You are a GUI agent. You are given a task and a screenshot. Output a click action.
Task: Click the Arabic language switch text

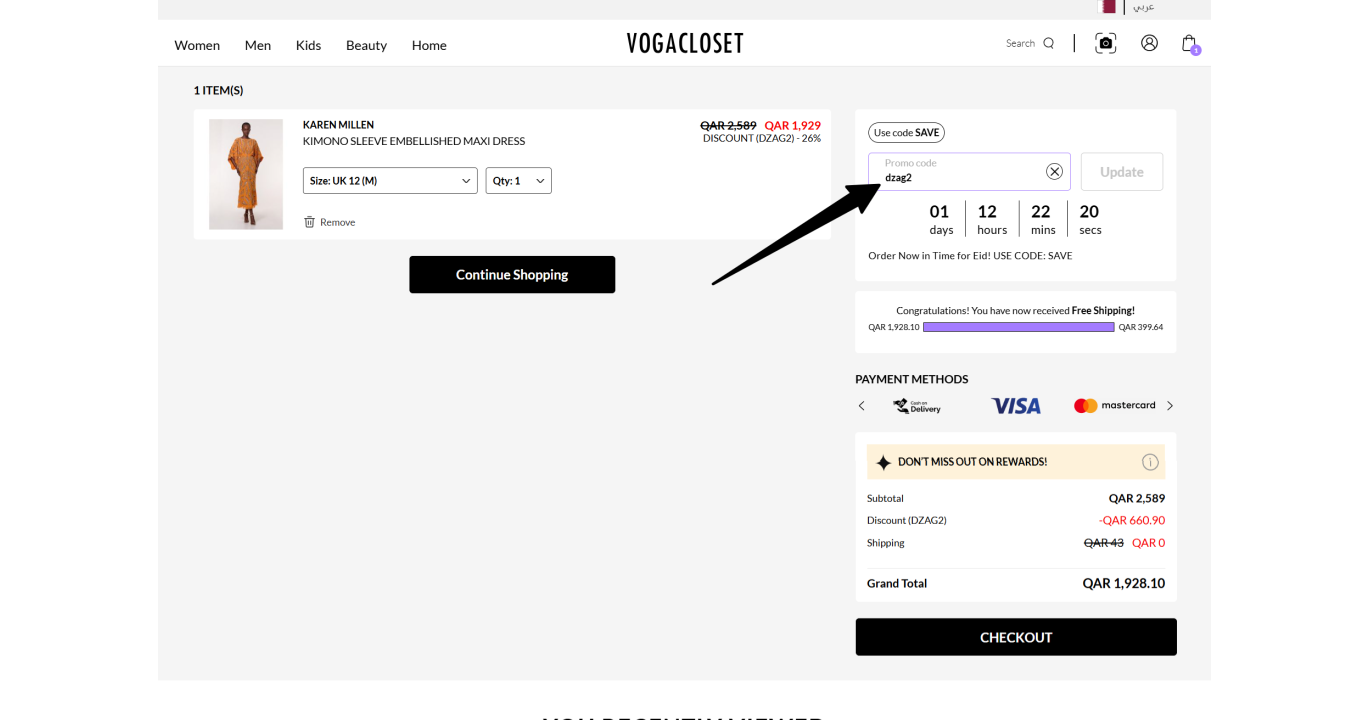(1143, 6)
